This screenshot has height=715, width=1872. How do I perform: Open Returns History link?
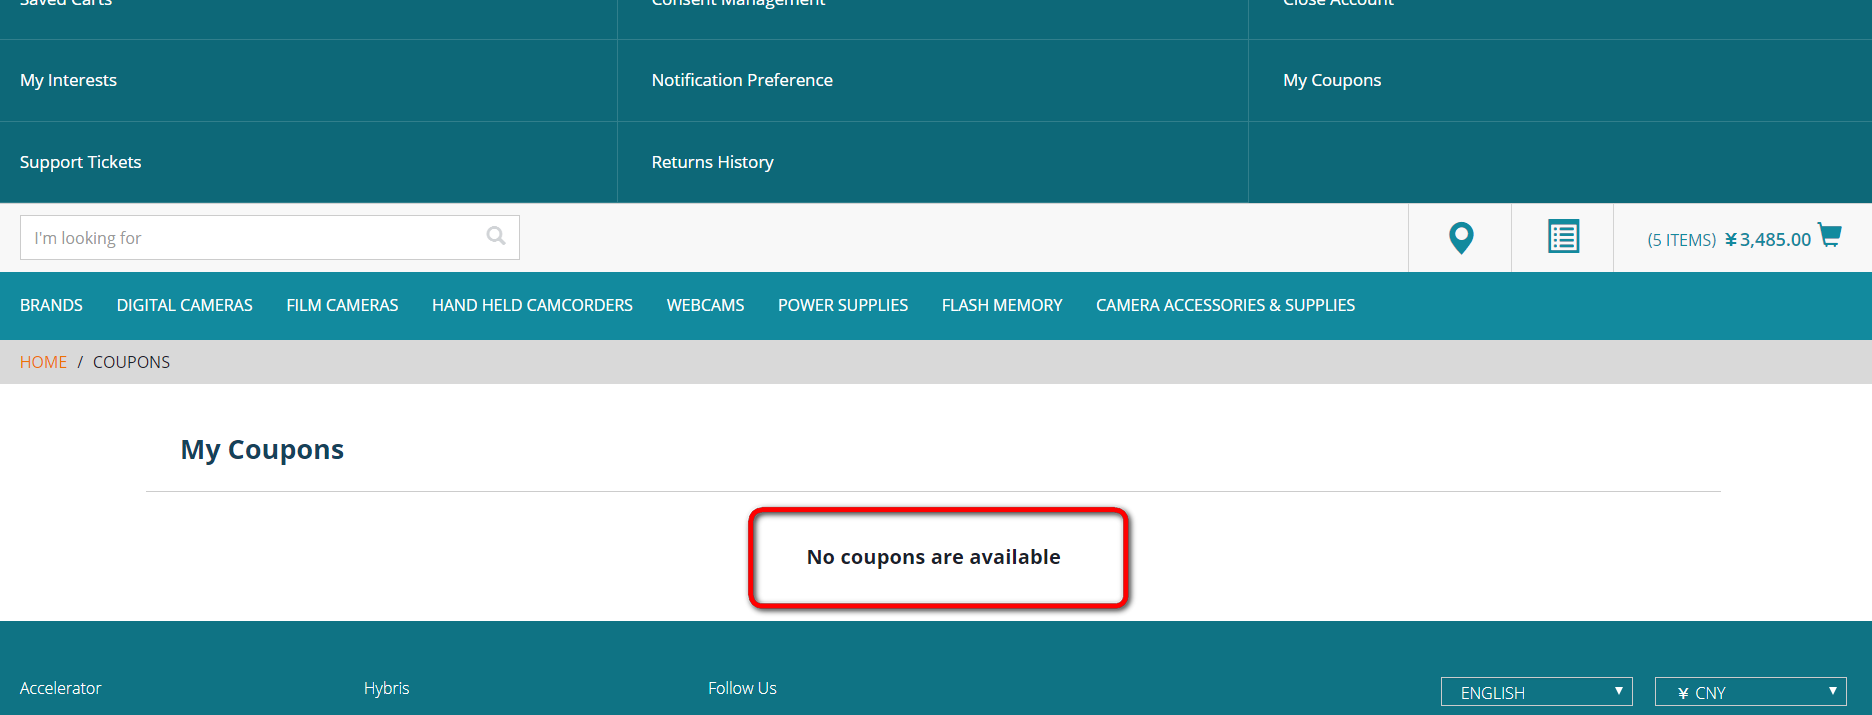coord(712,162)
